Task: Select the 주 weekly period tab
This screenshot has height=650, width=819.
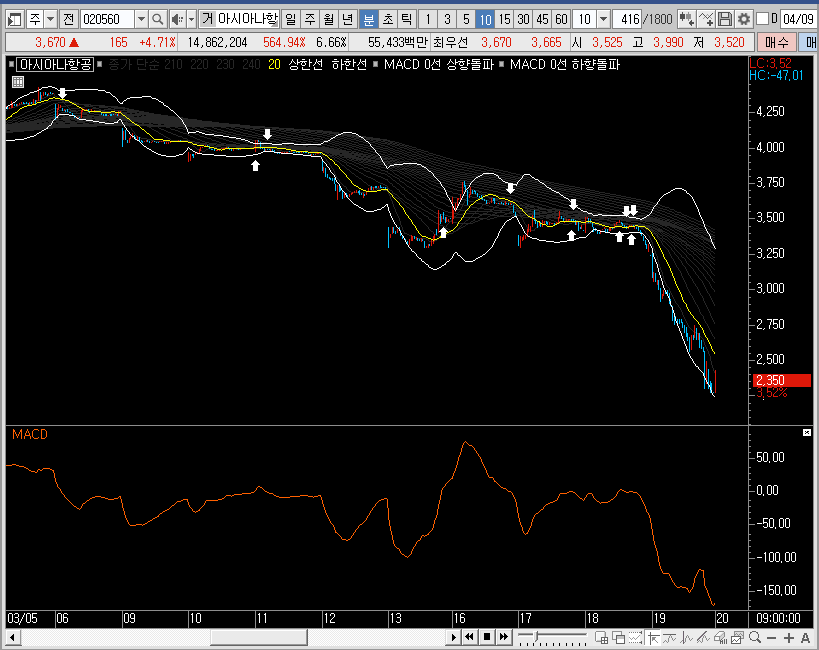Action: click(310, 20)
